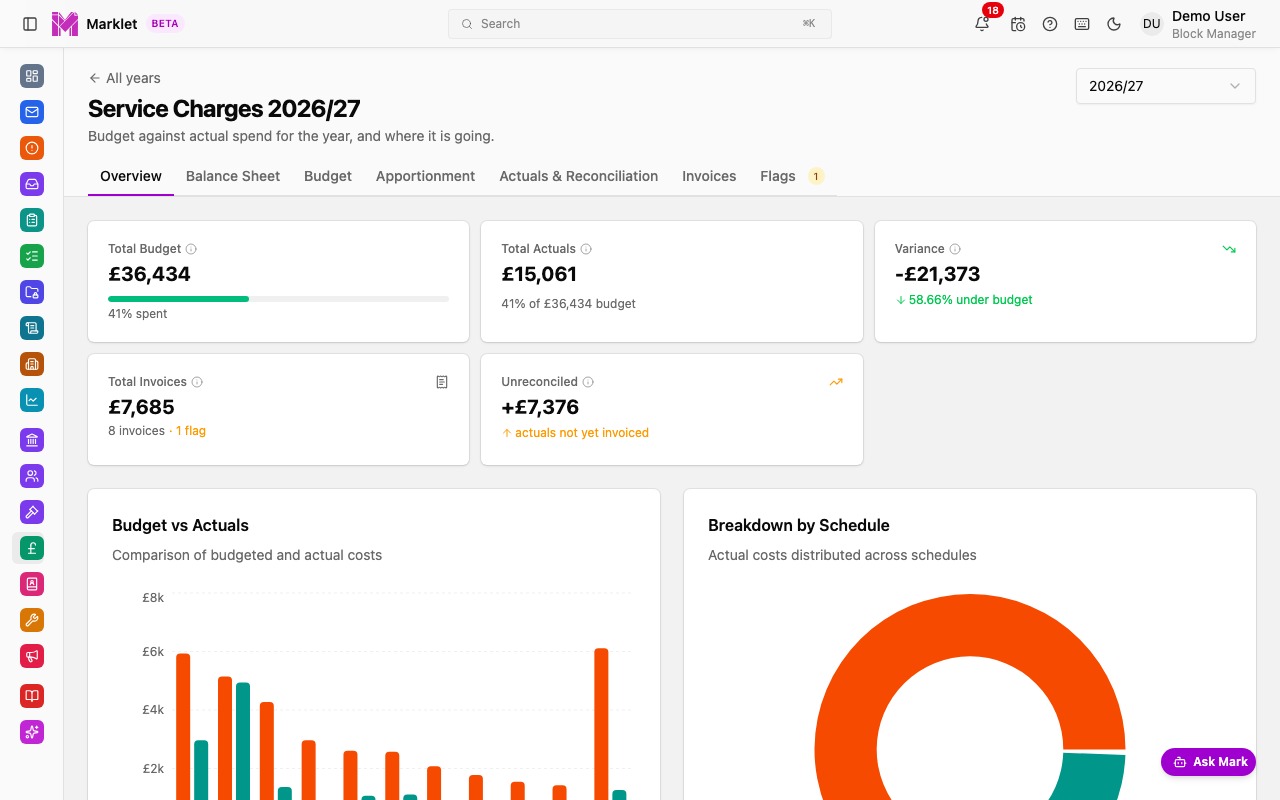Image resolution: width=1280 pixels, height=800 pixels.
Task: Open the bank landmark icon
Action: (32, 440)
